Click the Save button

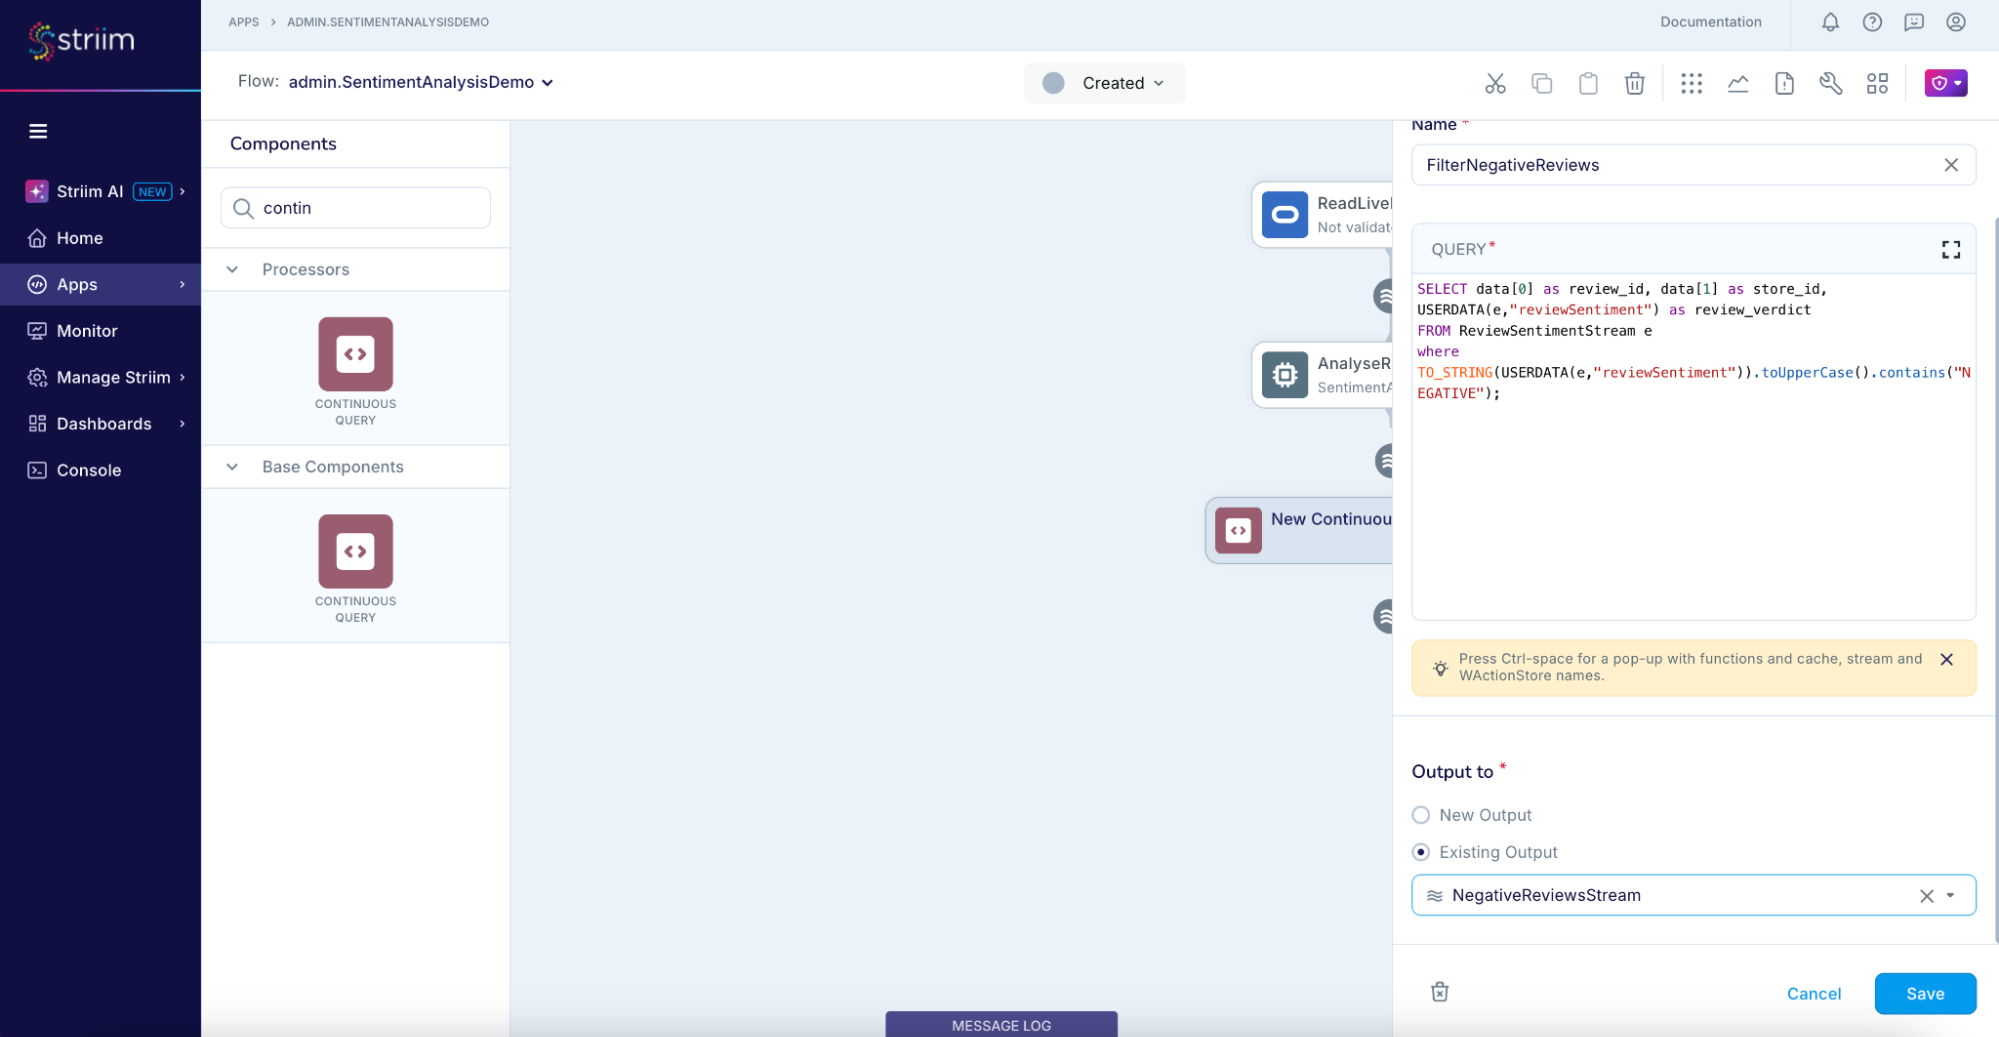click(x=1925, y=993)
